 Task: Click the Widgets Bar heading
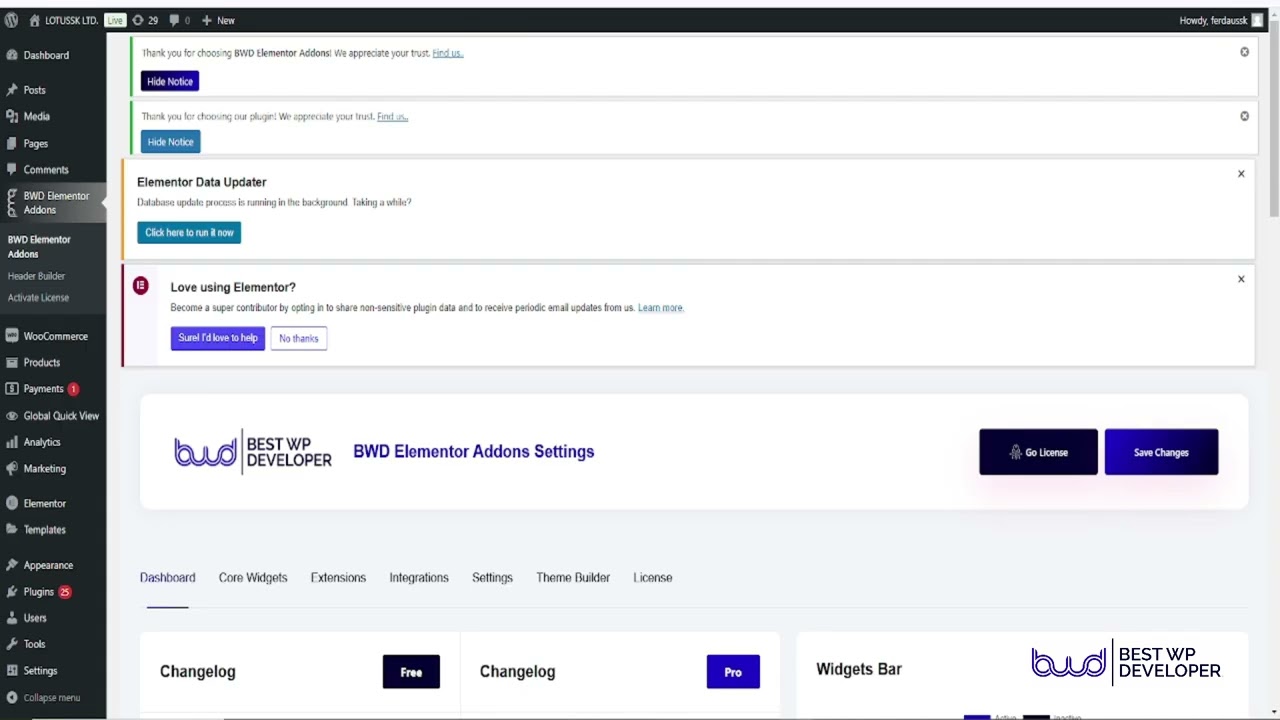859,669
